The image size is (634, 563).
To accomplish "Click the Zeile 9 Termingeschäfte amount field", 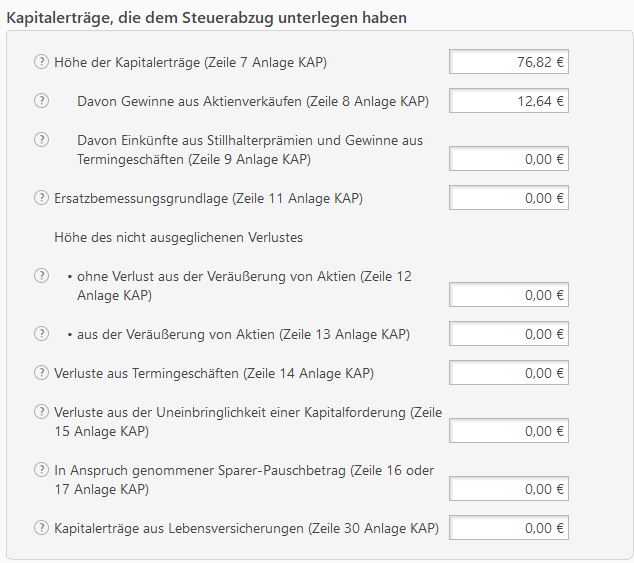I will (x=508, y=159).
